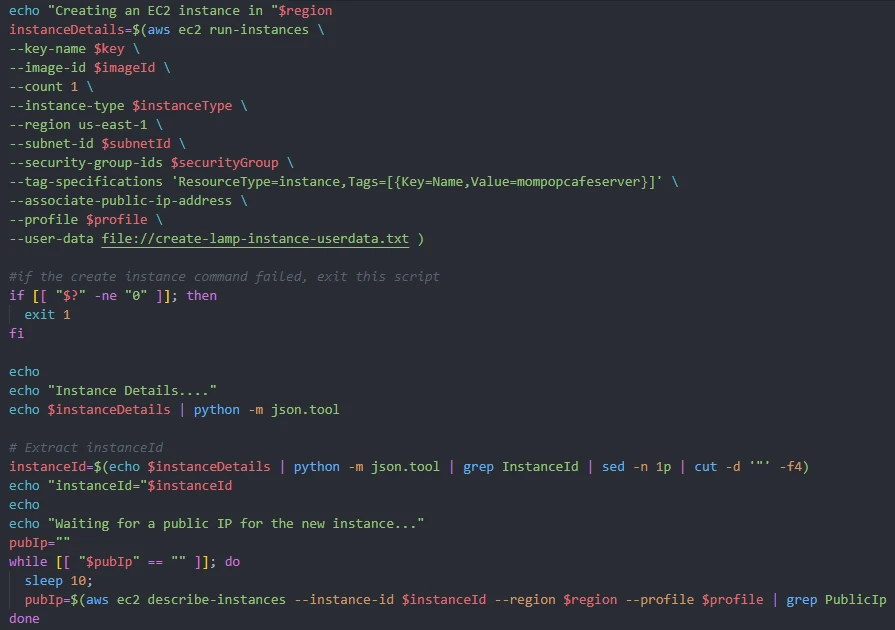Viewport: 895px width, 630px height.
Task: Click the --associate-public-ip-address option
Action: pyautogui.click(x=120, y=201)
